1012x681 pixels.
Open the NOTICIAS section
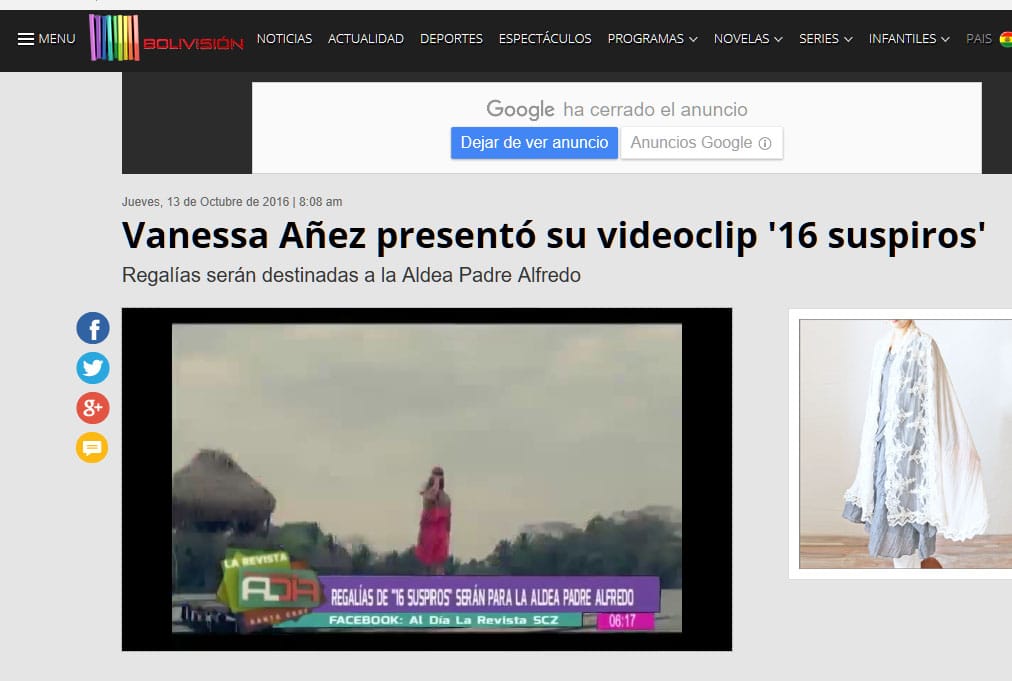[284, 39]
